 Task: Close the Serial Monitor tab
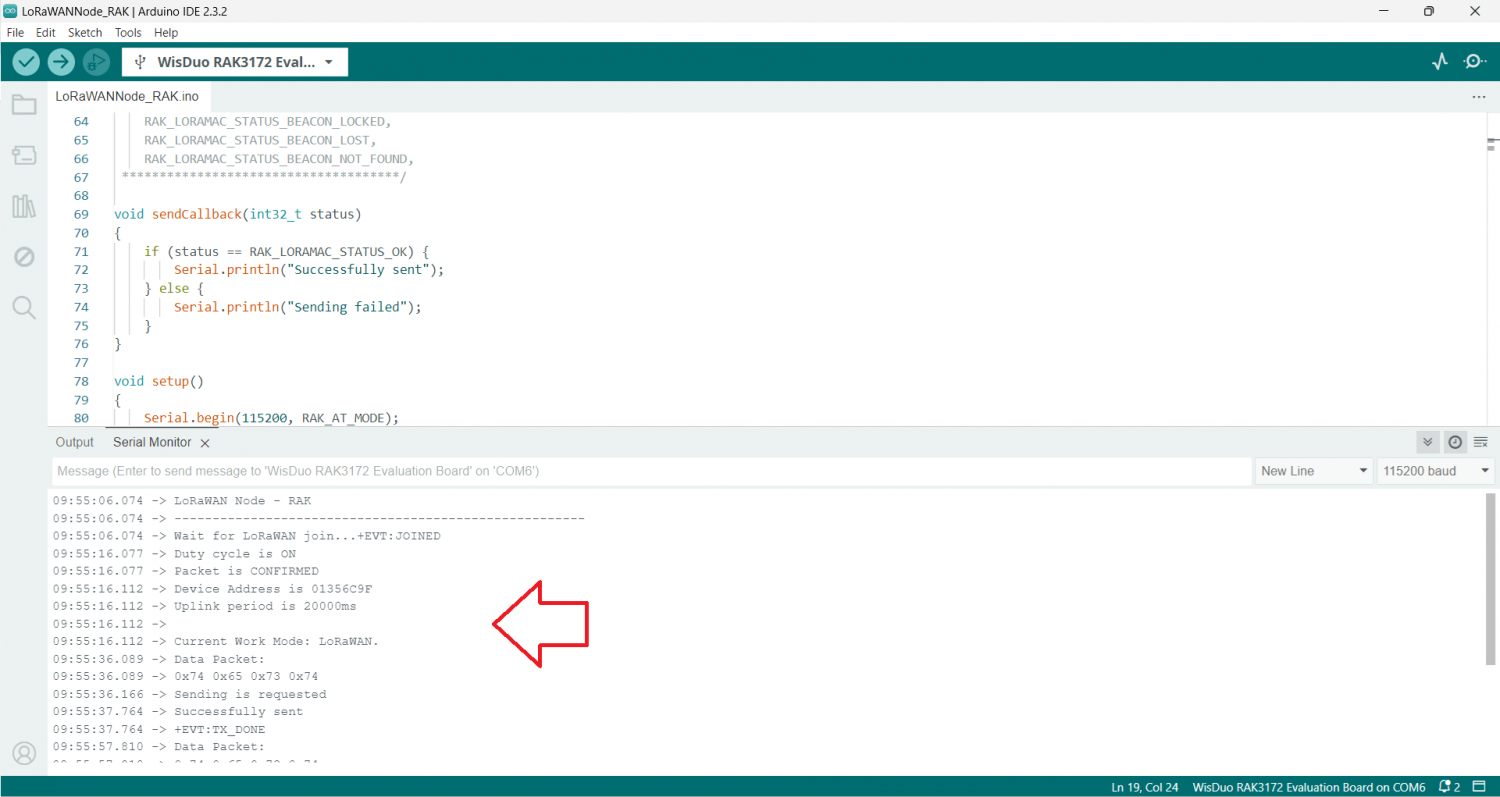pos(205,443)
